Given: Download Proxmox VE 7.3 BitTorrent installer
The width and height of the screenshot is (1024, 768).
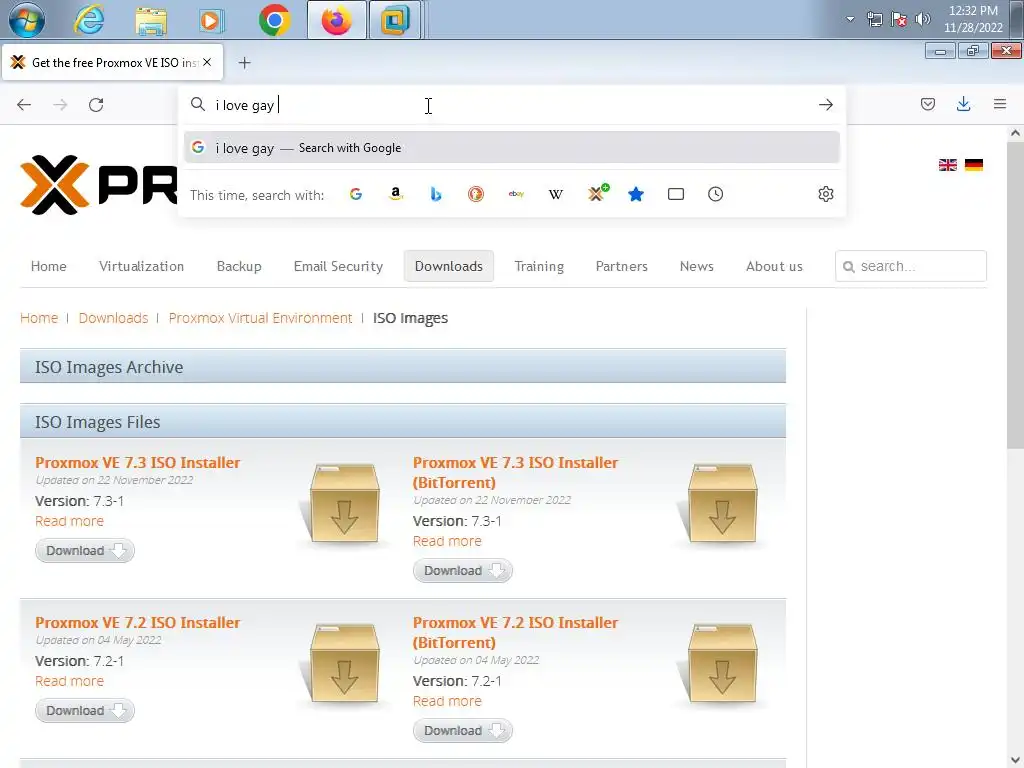Looking at the screenshot, I should [462, 571].
